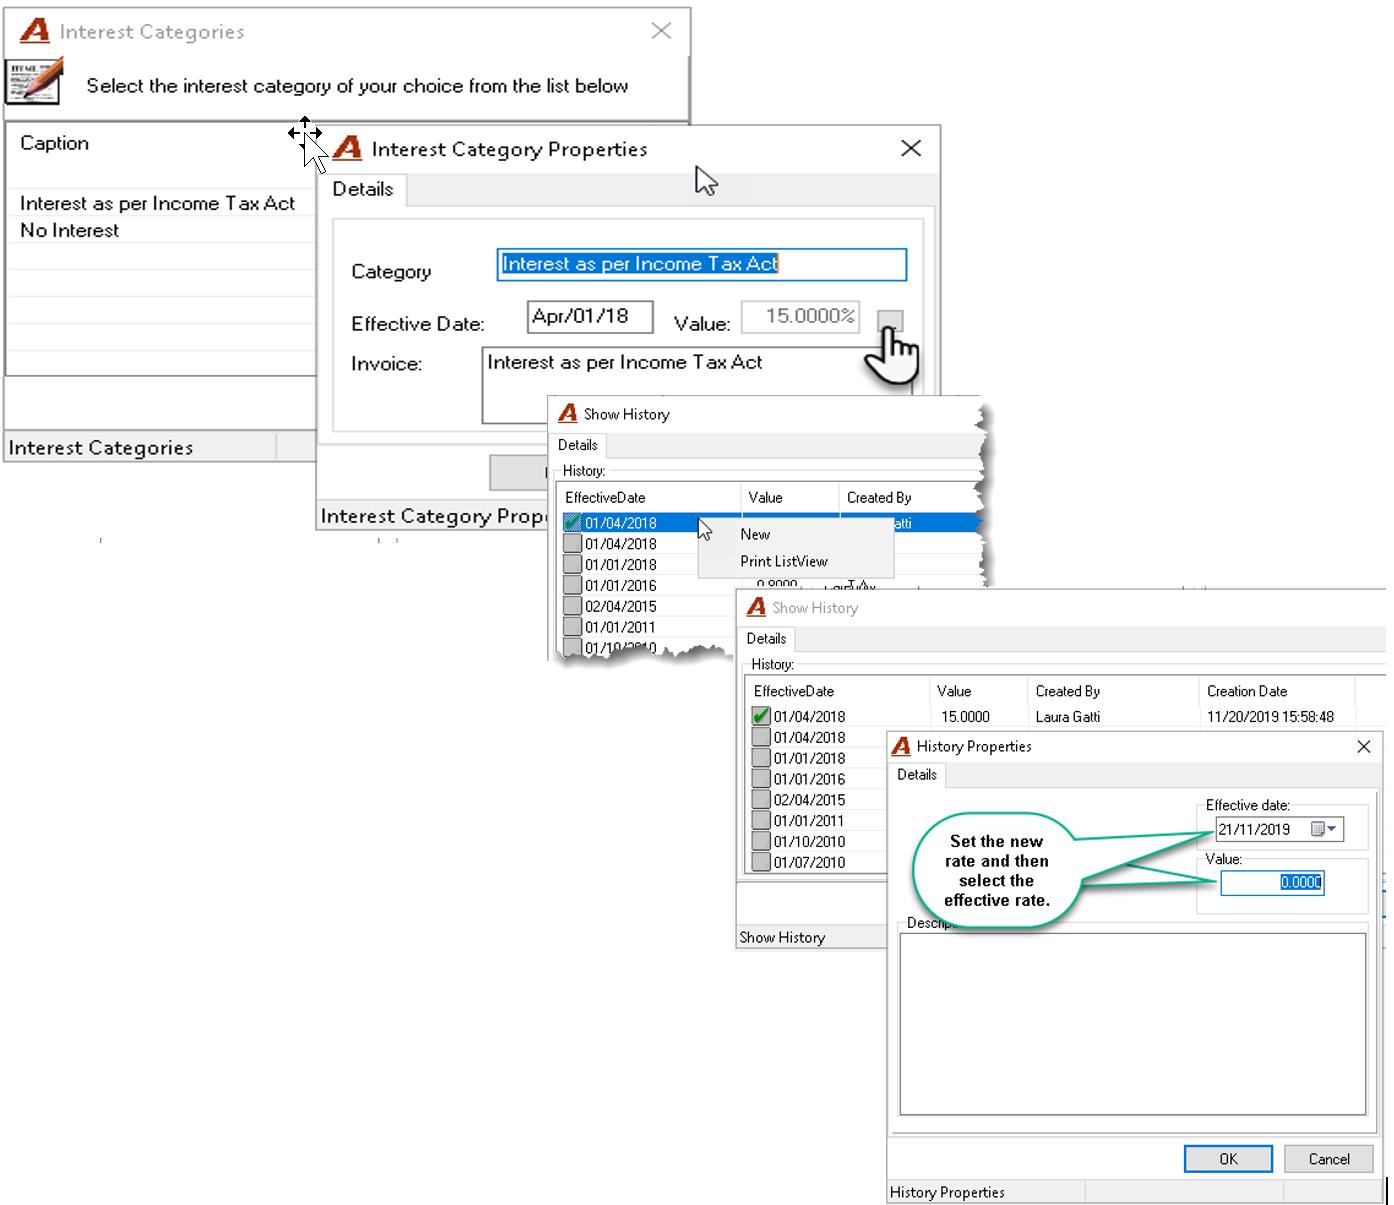Viewport: 1394px width, 1205px height.
Task: Click the small grey history button beside Value 15.0000%
Action: click(x=889, y=320)
